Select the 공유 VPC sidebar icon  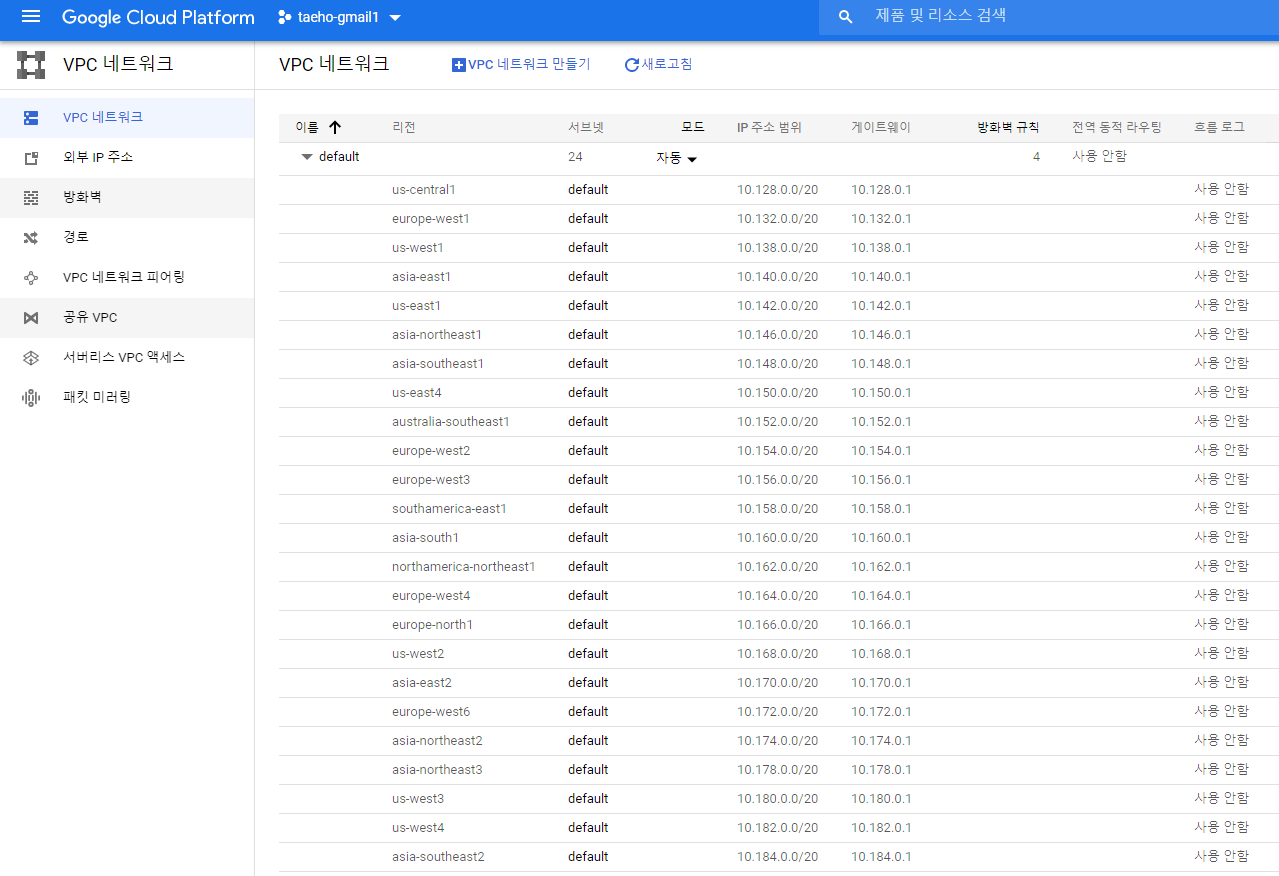tap(31, 317)
